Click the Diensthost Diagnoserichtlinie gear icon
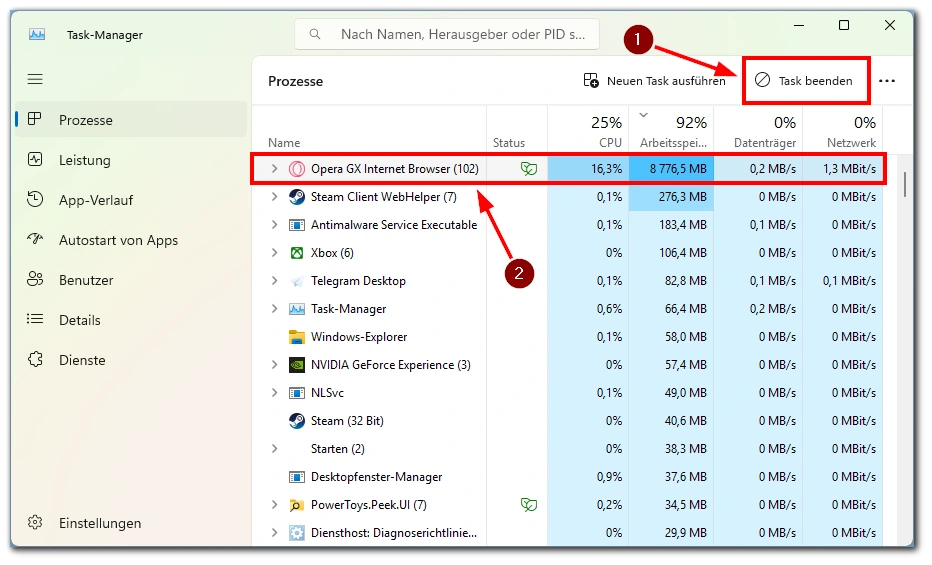The image size is (932, 565). [x=297, y=533]
